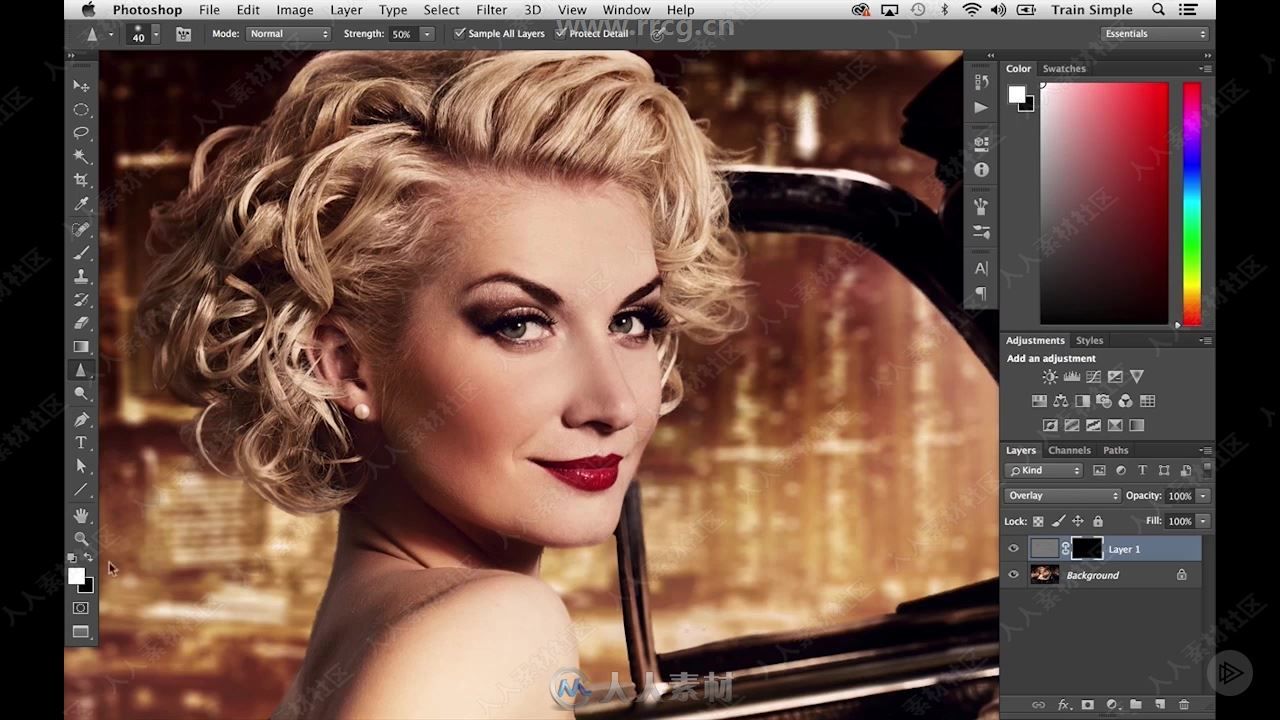Switch to the Swatches tab
The width and height of the screenshot is (1280, 720).
click(x=1064, y=69)
